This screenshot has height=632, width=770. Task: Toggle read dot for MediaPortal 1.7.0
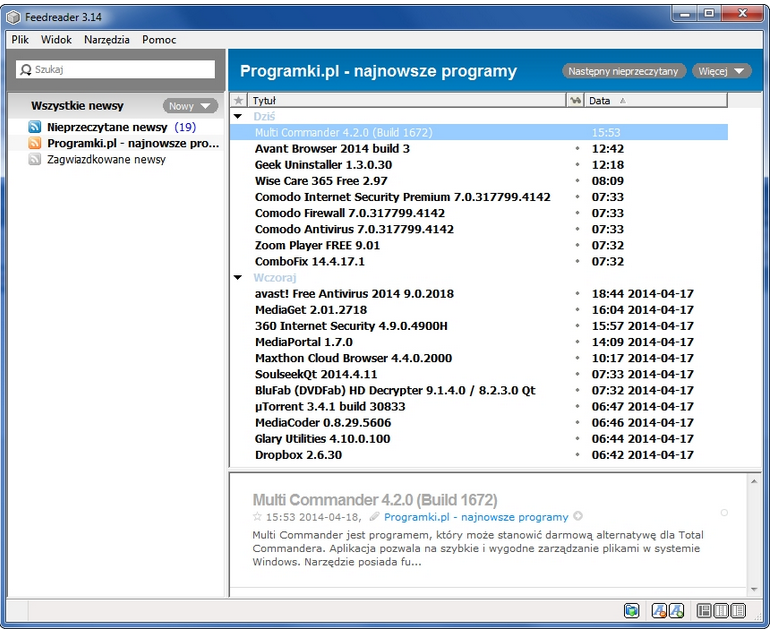click(x=578, y=342)
